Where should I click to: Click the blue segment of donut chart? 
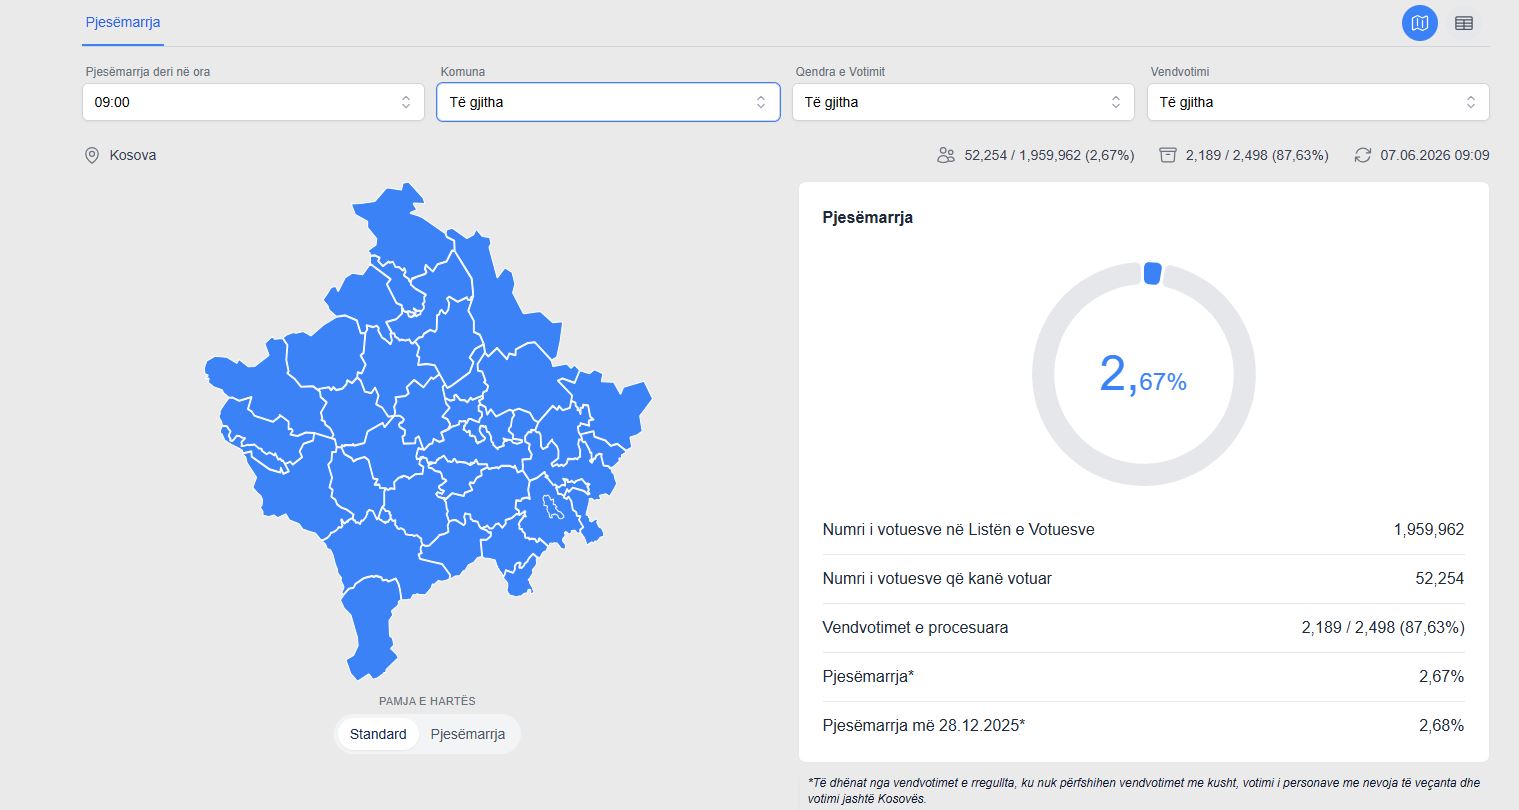click(x=1152, y=273)
